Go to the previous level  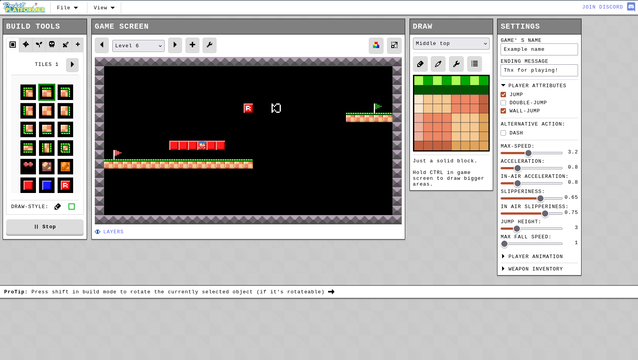(102, 45)
